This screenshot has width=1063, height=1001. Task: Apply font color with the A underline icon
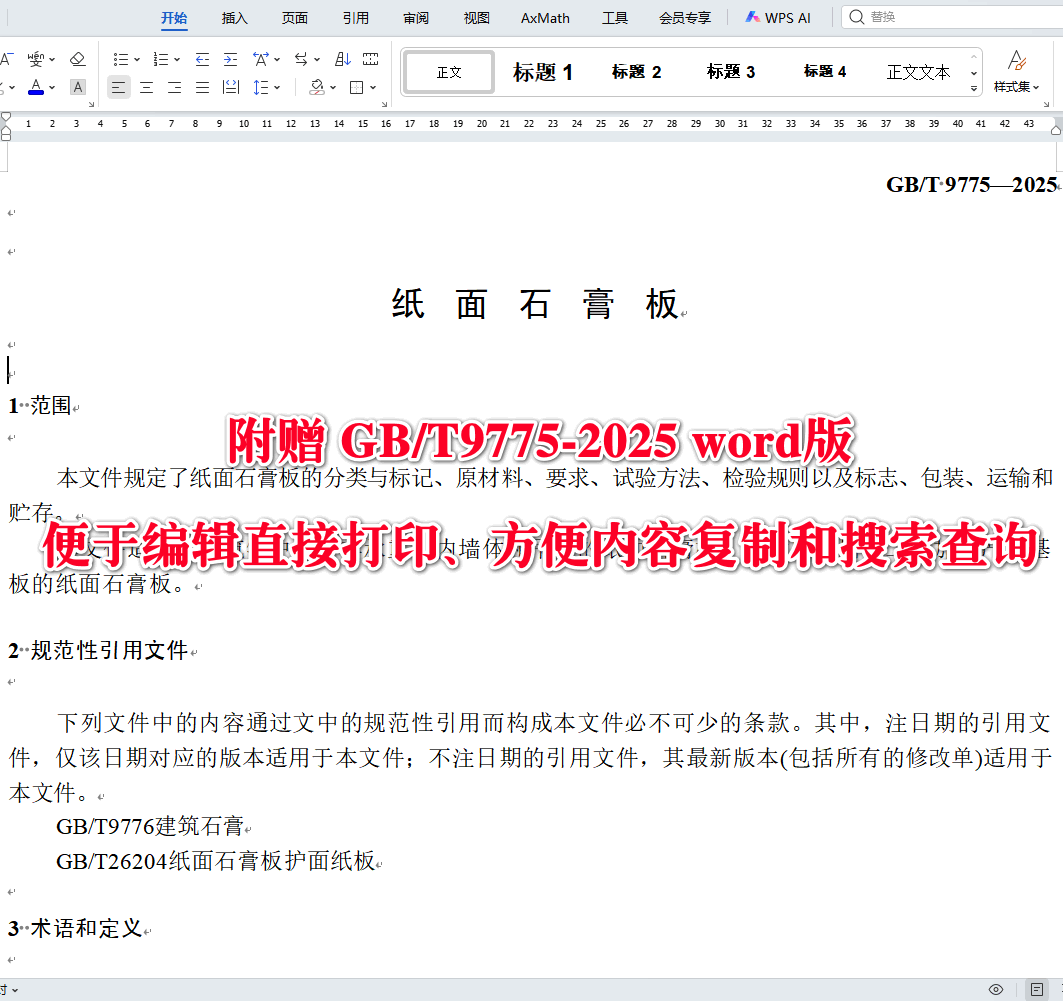[36, 87]
